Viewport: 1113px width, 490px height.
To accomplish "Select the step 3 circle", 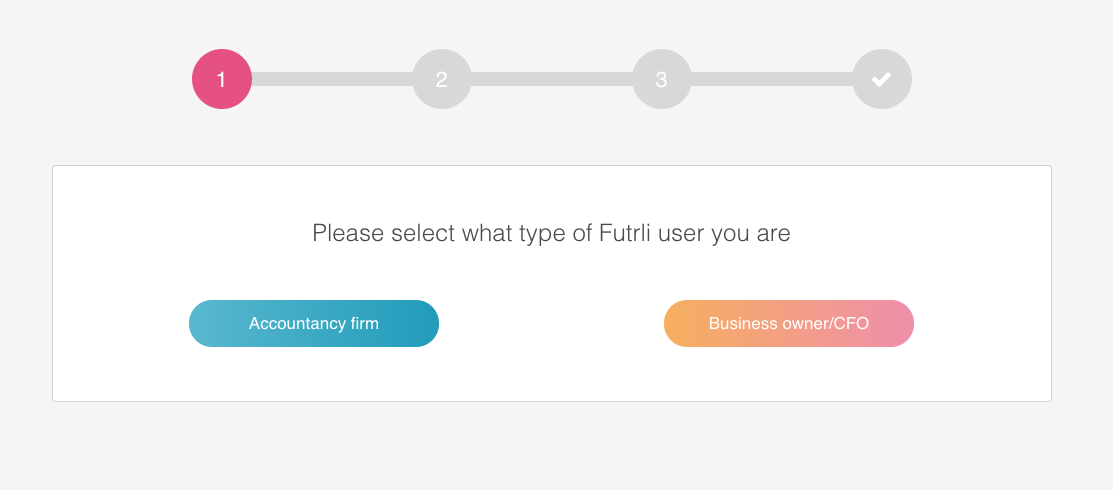I will (x=662, y=79).
